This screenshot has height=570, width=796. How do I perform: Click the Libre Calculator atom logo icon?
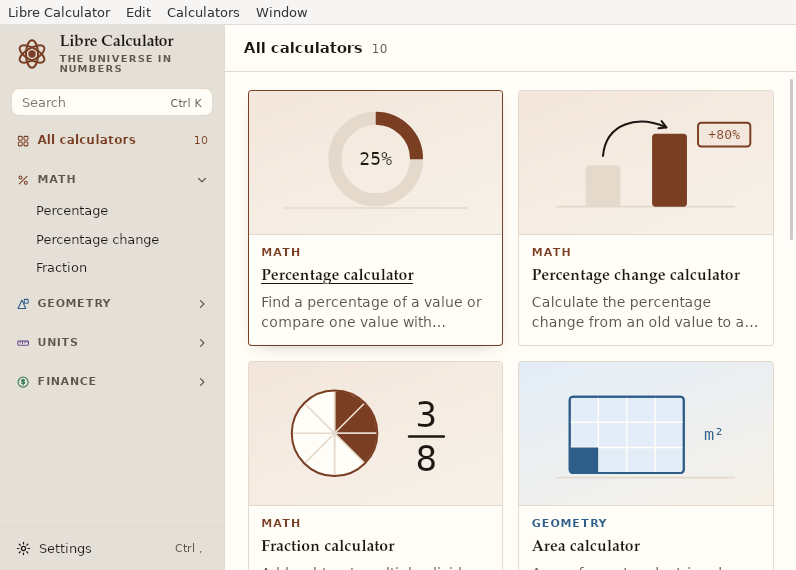pos(32,54)
